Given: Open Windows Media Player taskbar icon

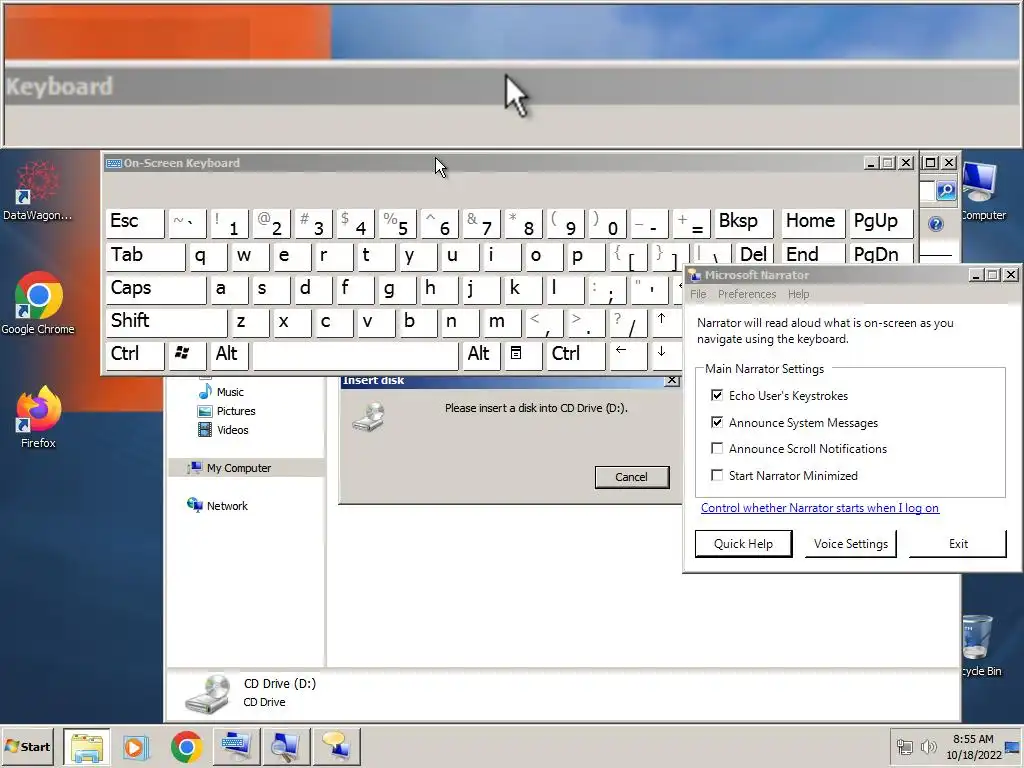Looking at the screenshot, I should pyautogui.click(x=136, y=746).
